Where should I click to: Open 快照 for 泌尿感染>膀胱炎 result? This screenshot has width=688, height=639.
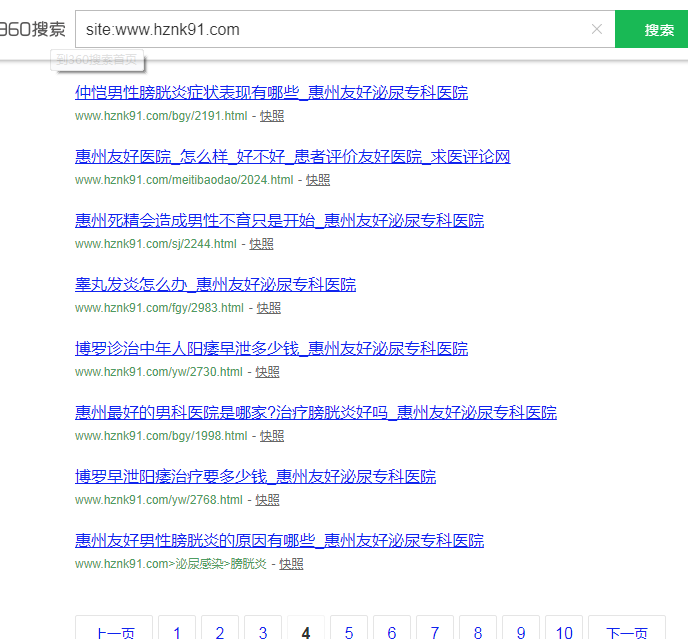[291, 564]
